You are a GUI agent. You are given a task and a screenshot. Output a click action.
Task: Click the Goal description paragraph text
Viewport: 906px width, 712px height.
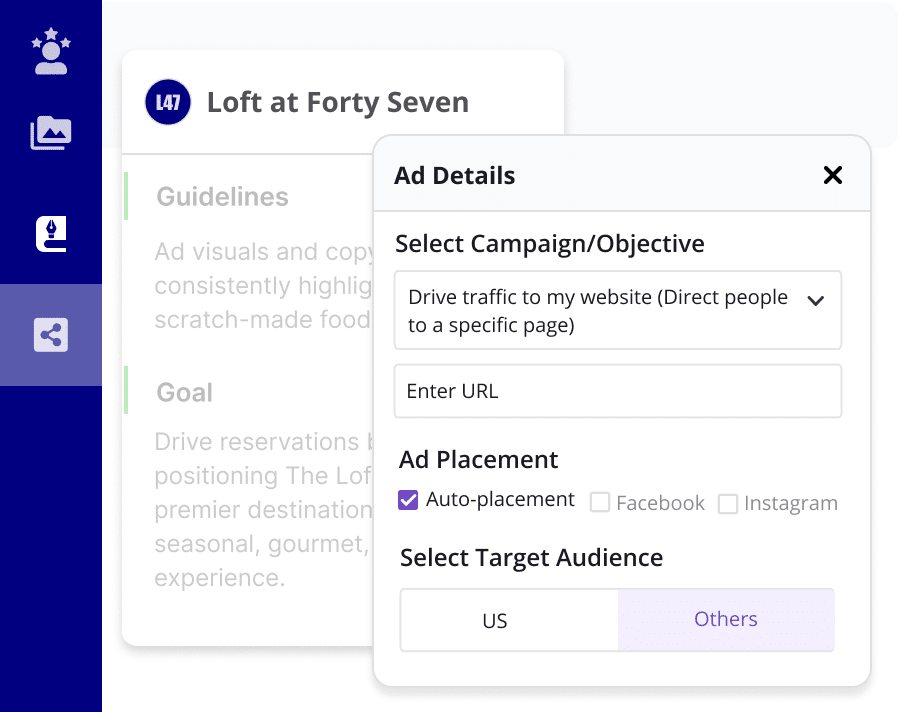pyautogui.click(x=262, y=510)
